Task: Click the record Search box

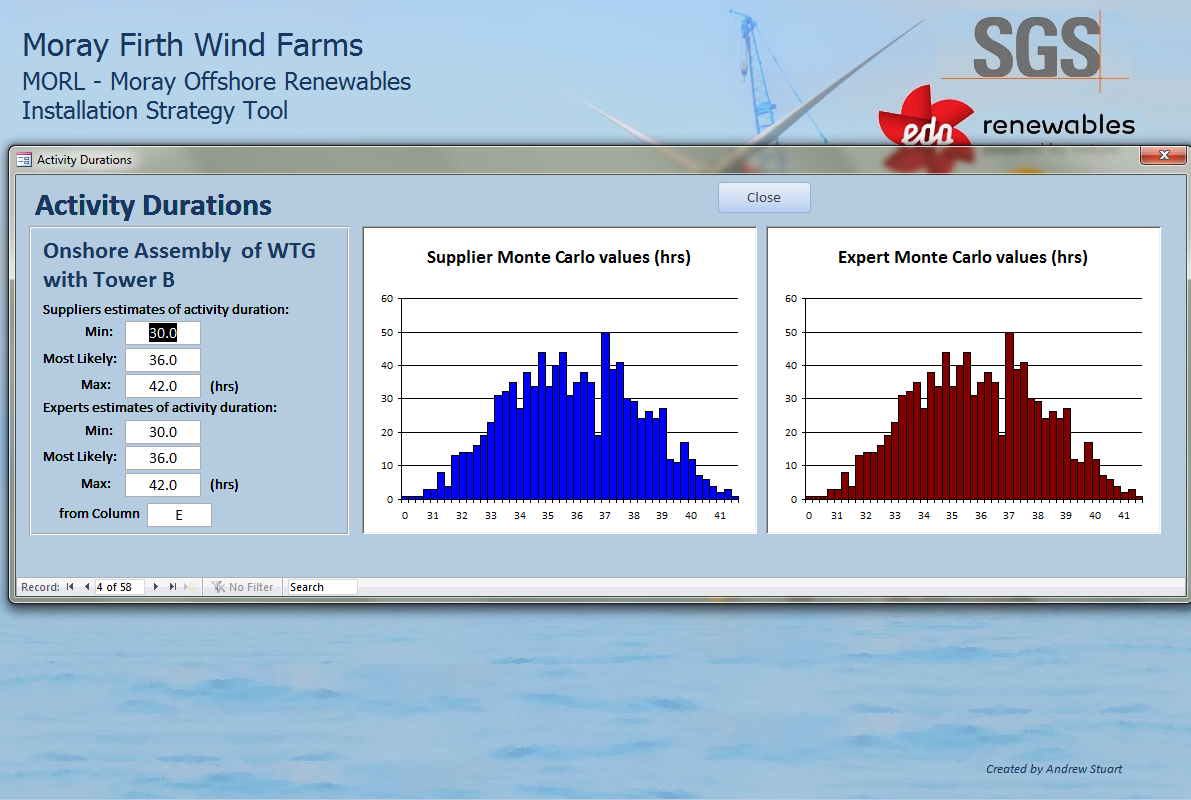Action: pos(322,587)
